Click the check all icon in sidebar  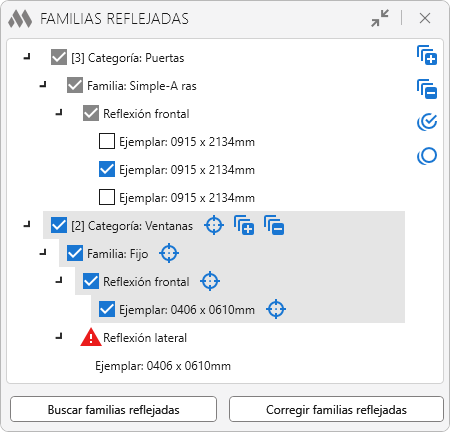427,122
